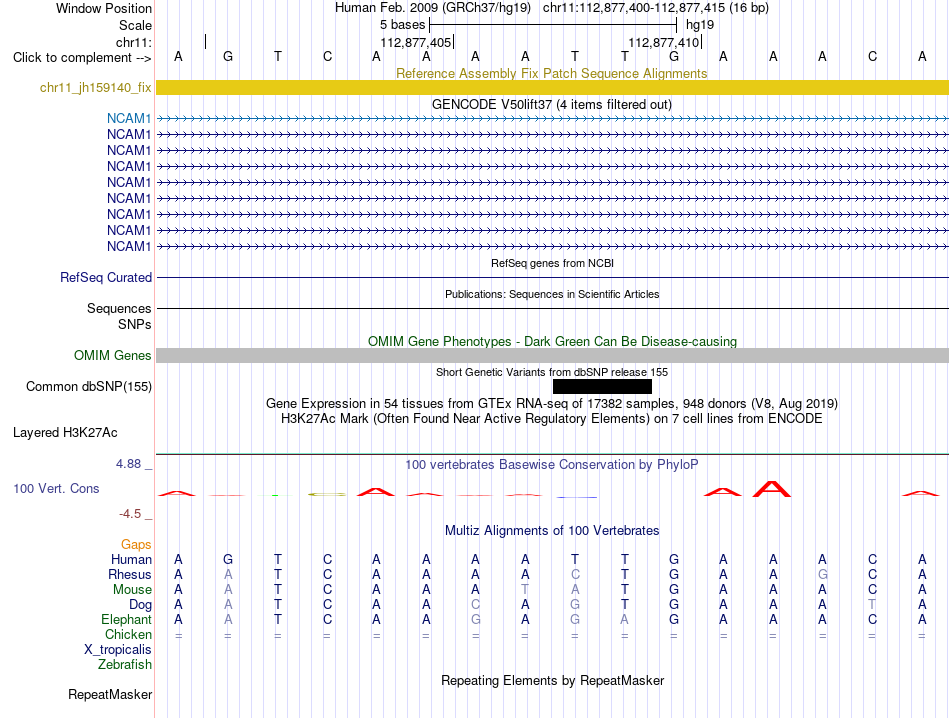The width and height of the screenshot is (950, 718).
Task: Select the Rhesus species row label
Action: pyautogui.click(x=130, y=574)
